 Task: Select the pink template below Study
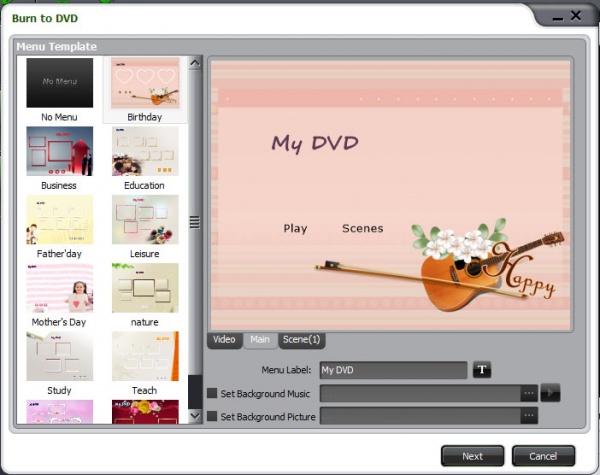pyautogui.click(x=59, y=411)
